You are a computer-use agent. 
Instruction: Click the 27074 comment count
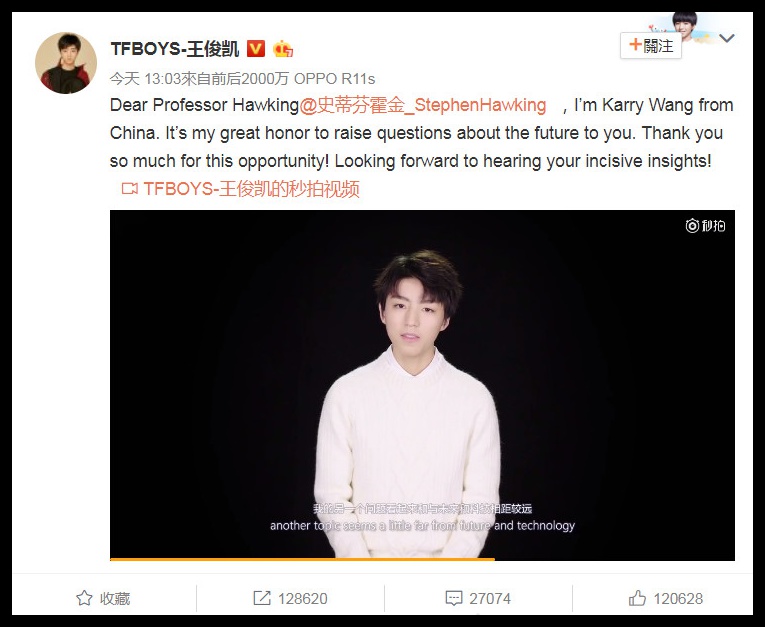point(490,599)
